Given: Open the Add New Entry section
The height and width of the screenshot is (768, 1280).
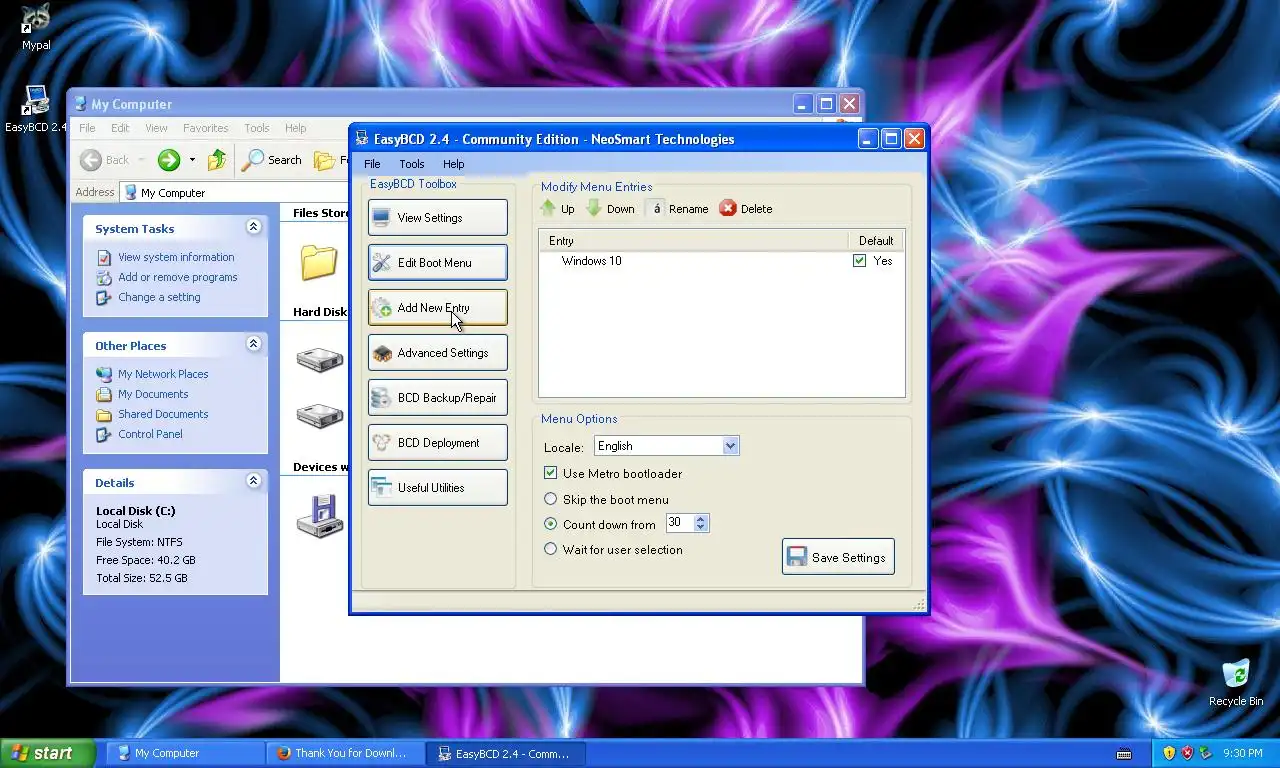Looking at the screenshot, I should tap(437, 308).
